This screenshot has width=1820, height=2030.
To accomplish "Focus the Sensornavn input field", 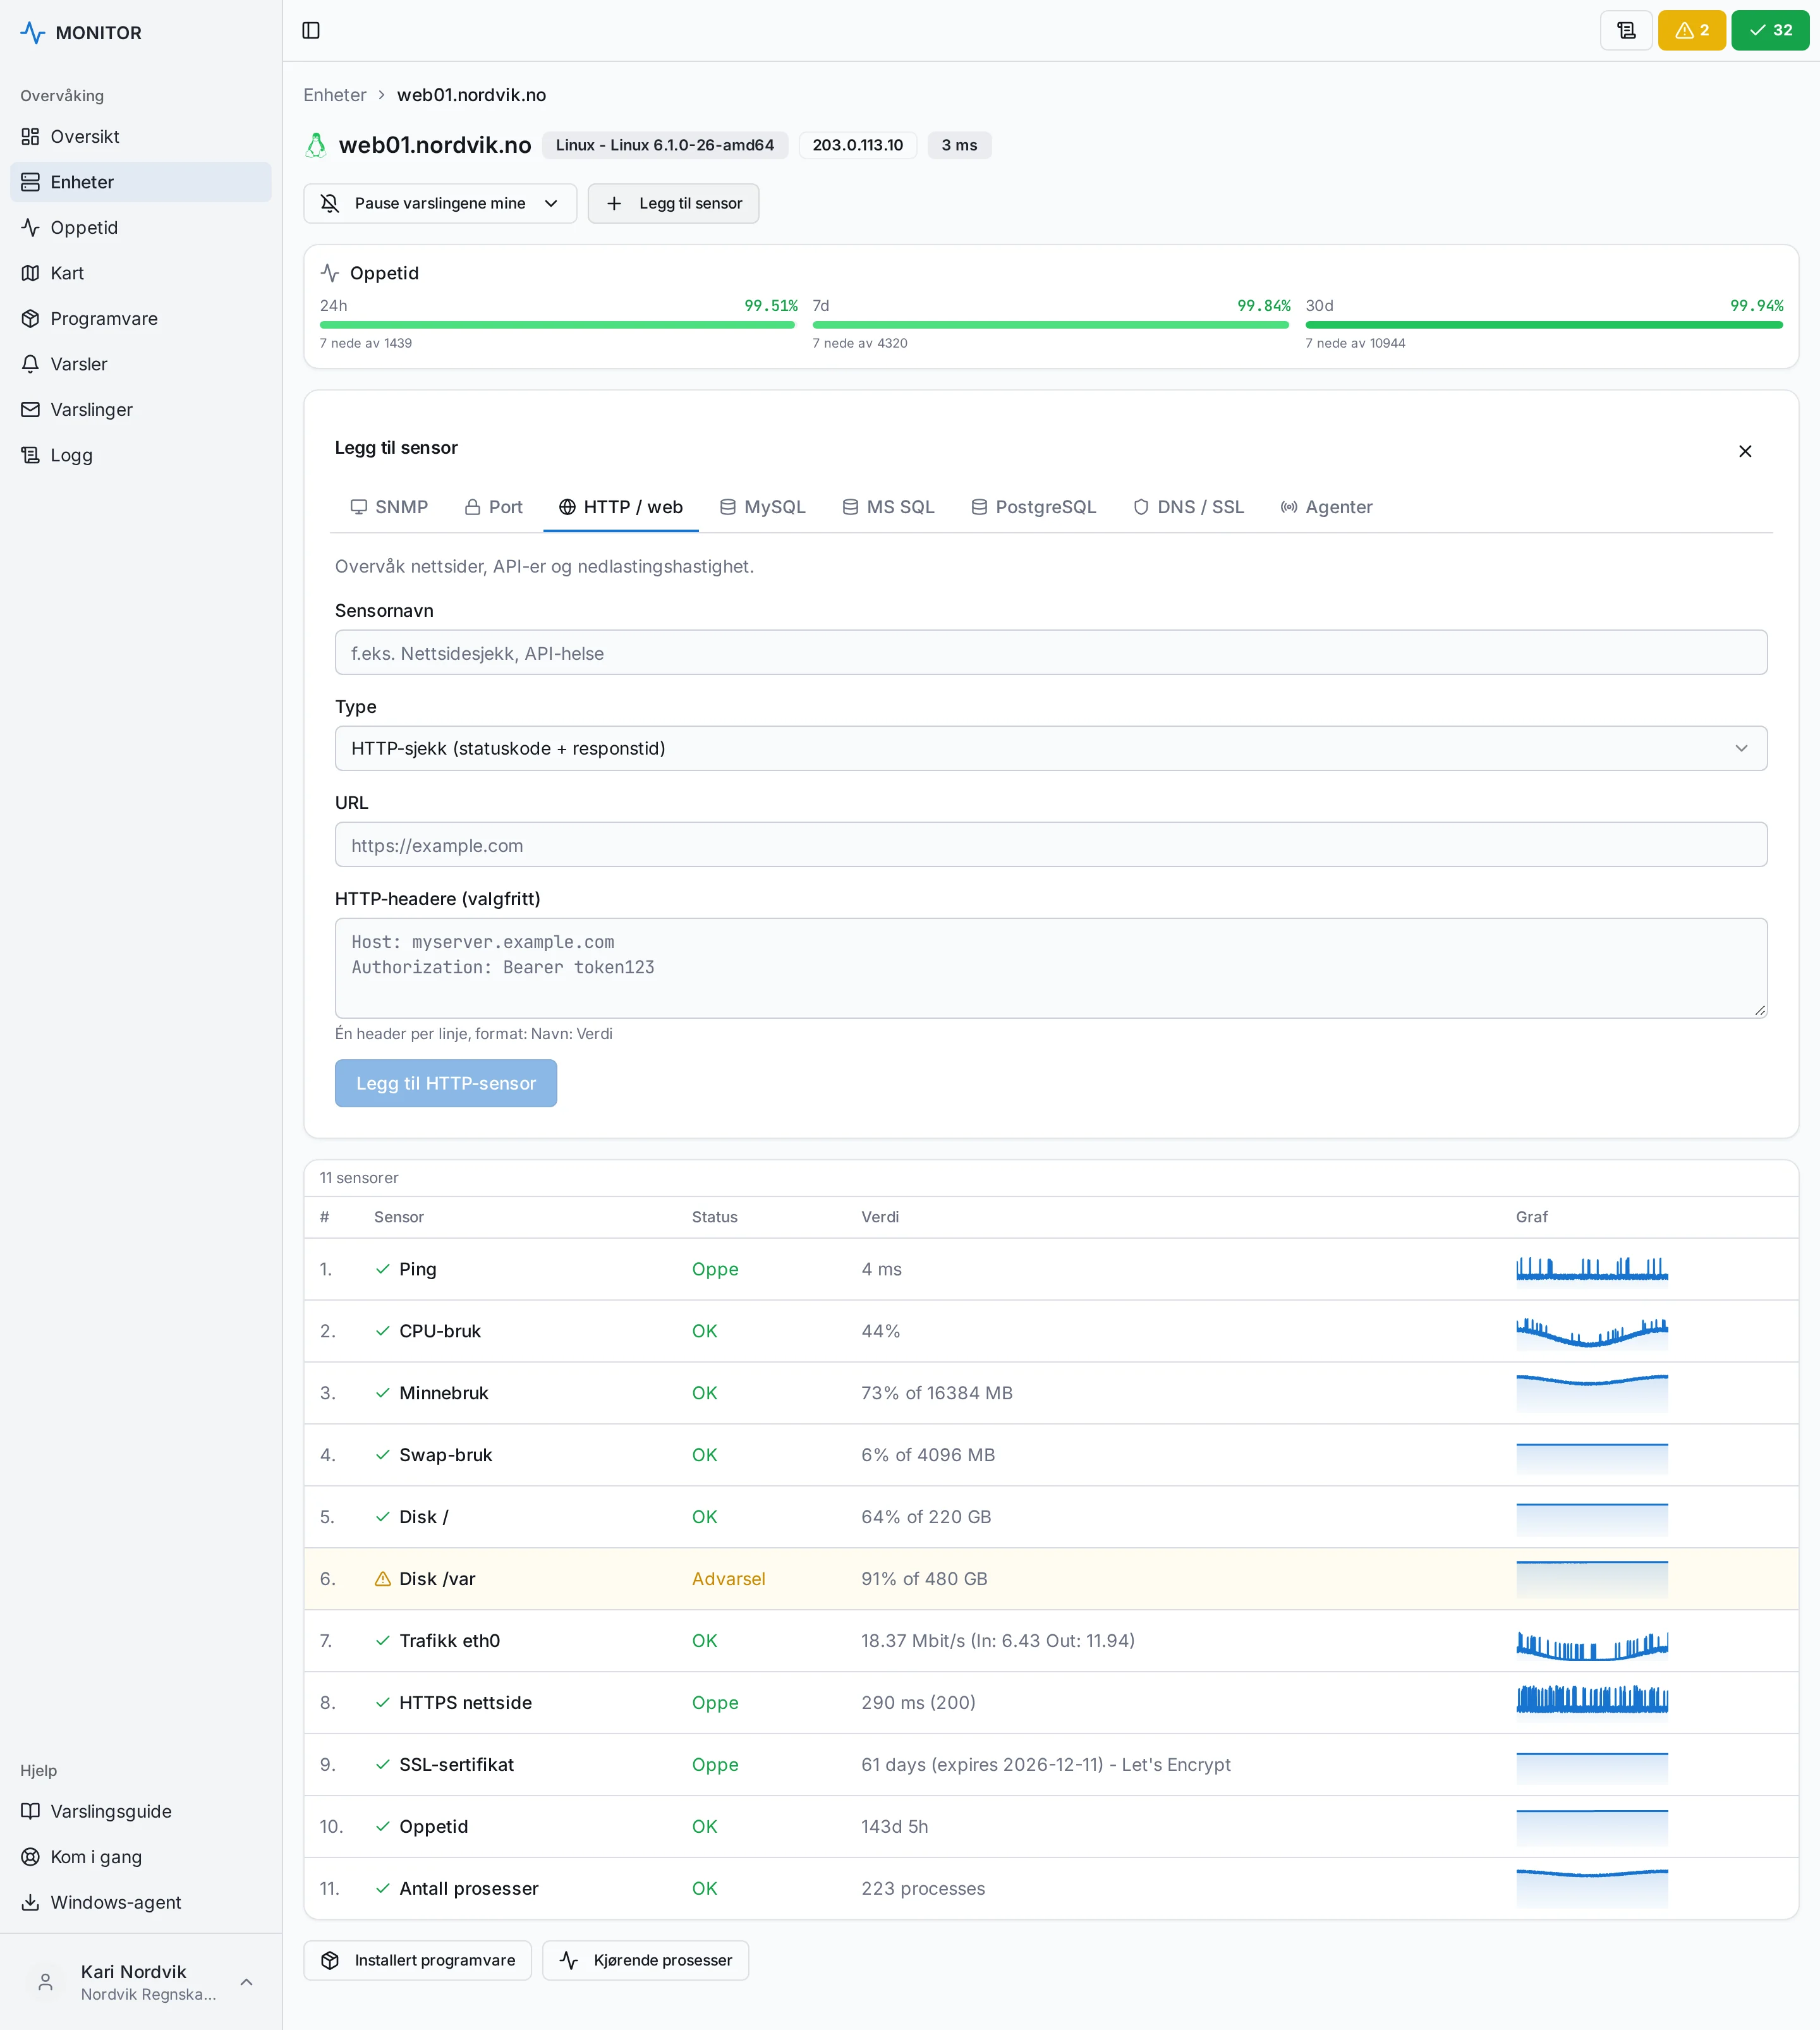I will 1051,652.
